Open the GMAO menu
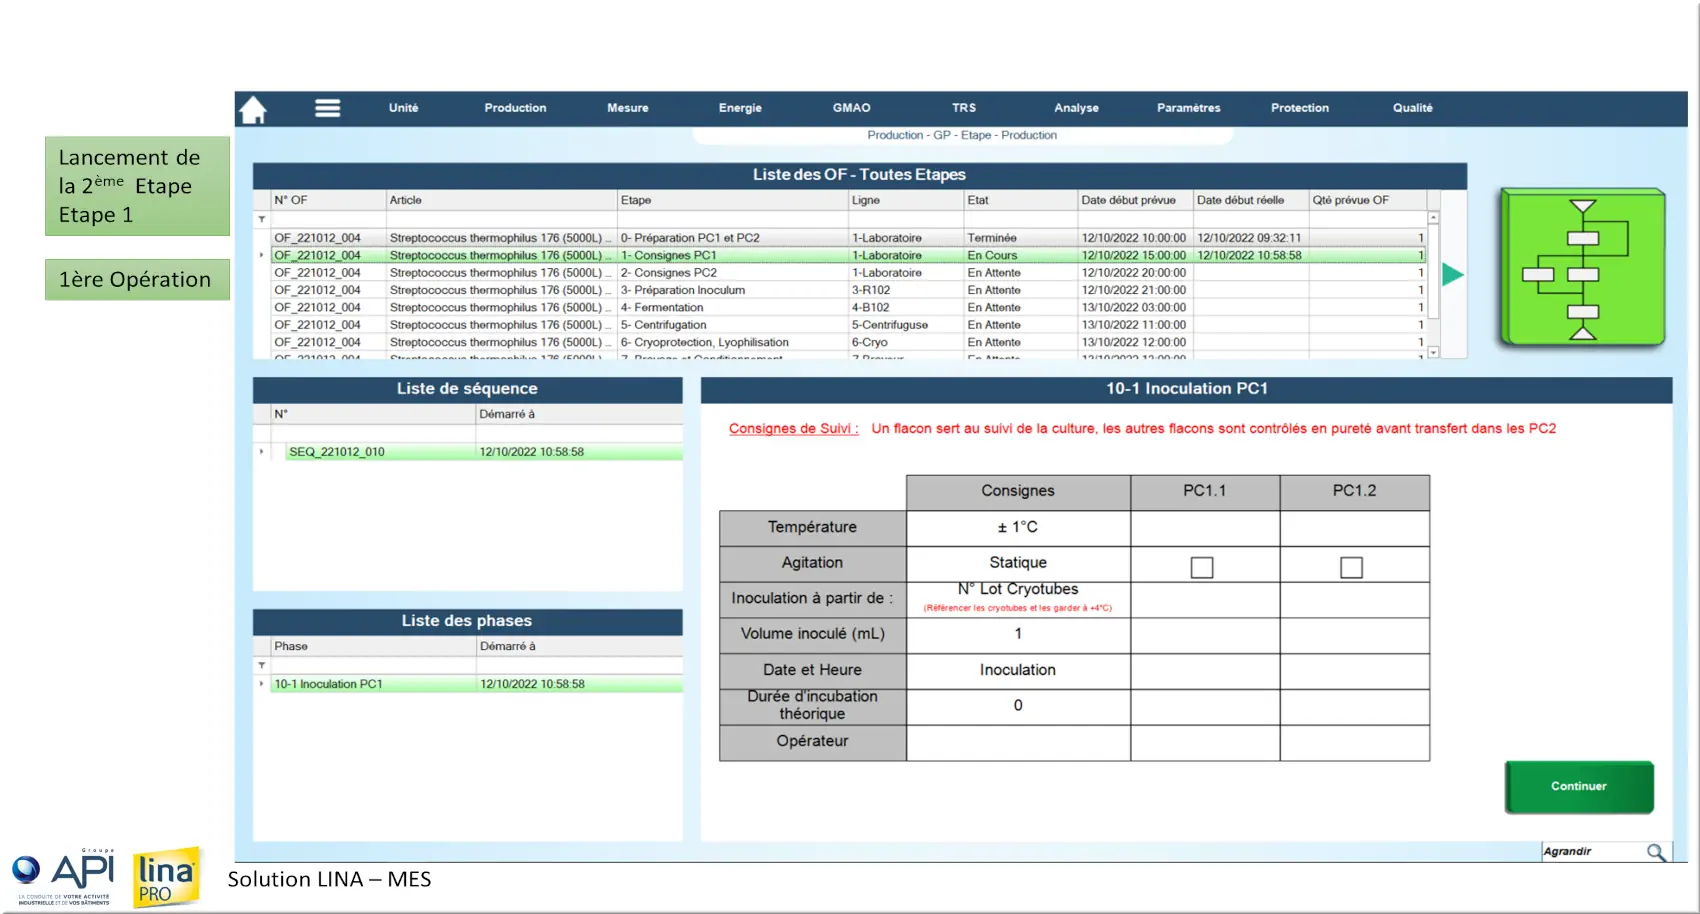This screenshot has width=1700, height=914. pos(851,108)
